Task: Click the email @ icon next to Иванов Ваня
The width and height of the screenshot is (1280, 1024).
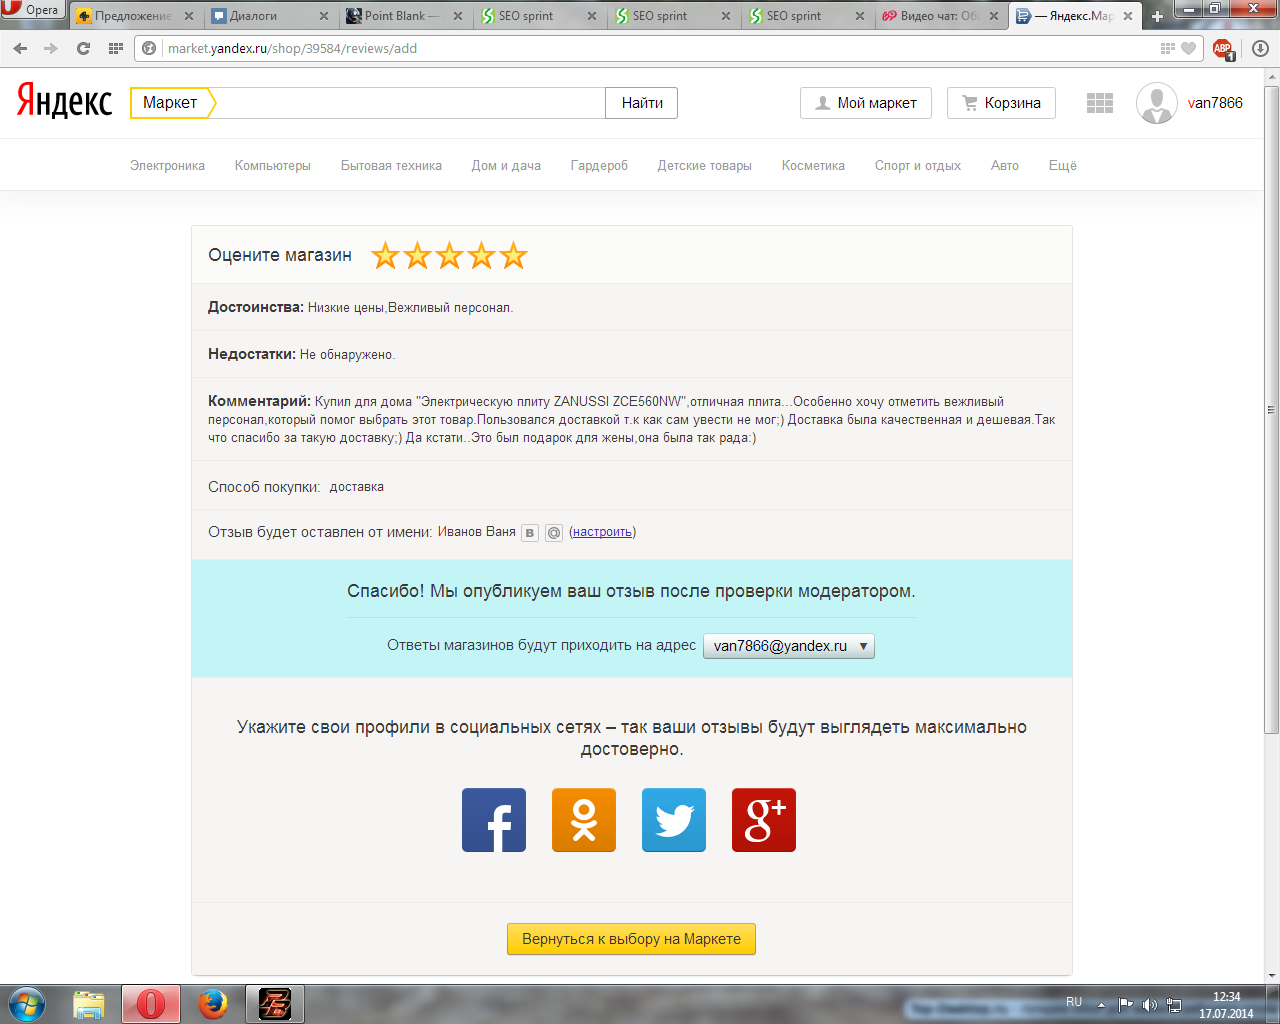Action: point(554,533)
